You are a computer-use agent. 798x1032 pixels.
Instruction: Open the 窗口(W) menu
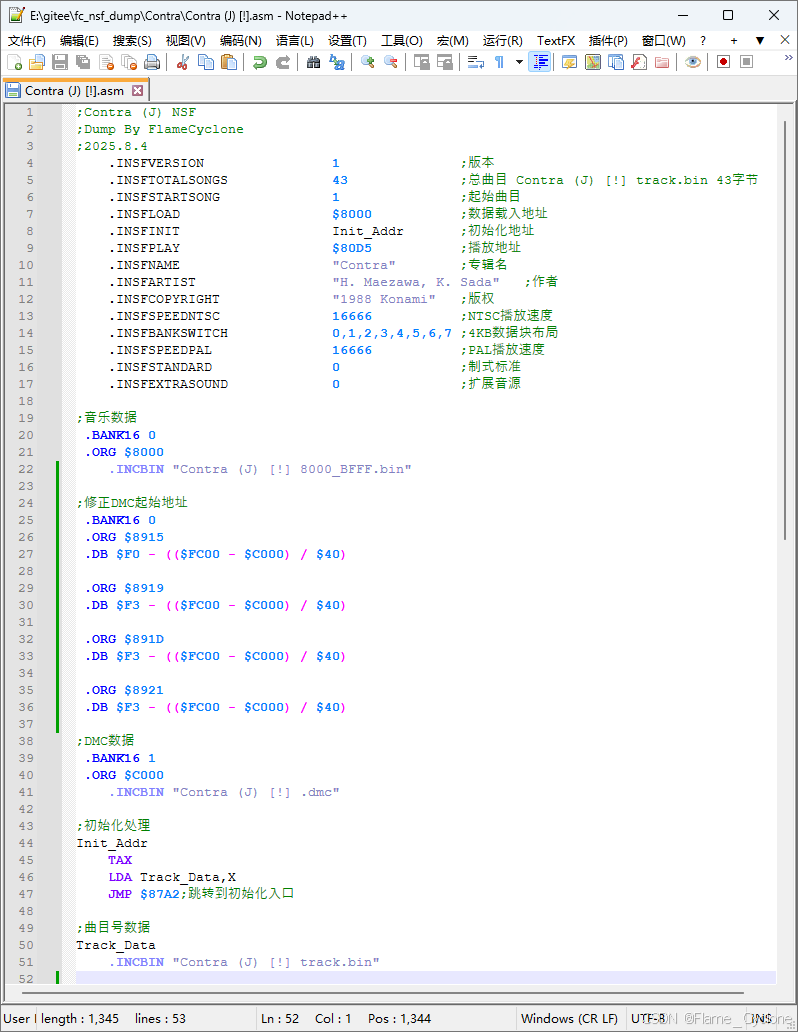664,41
